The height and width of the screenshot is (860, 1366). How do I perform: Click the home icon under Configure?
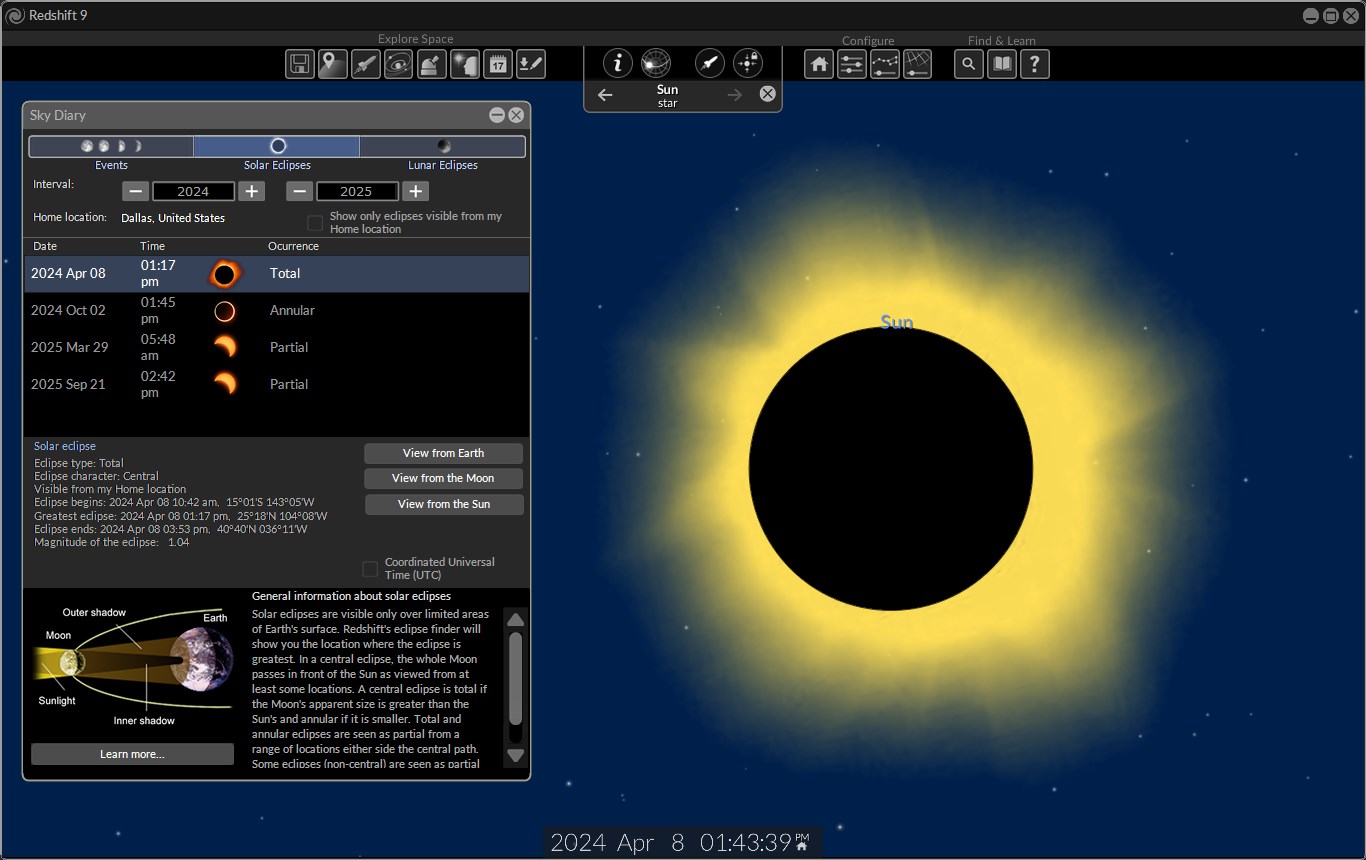pyautogui.click(x=819, y=65)
